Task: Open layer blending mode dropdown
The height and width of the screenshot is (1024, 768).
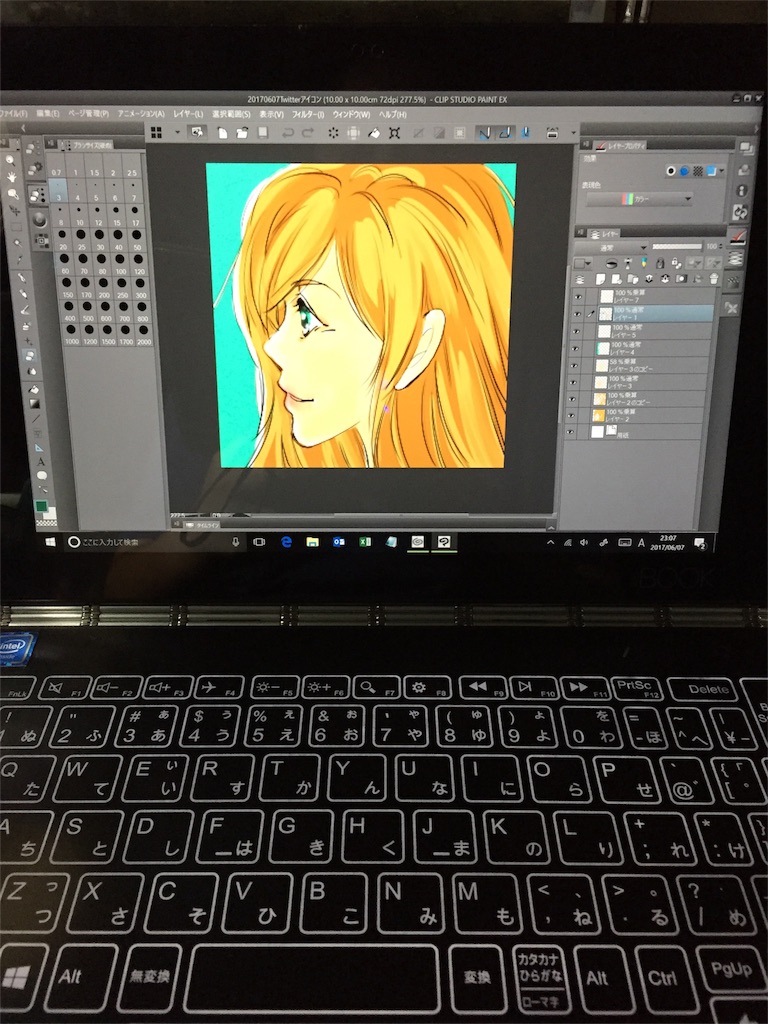Action: (611, 248)
